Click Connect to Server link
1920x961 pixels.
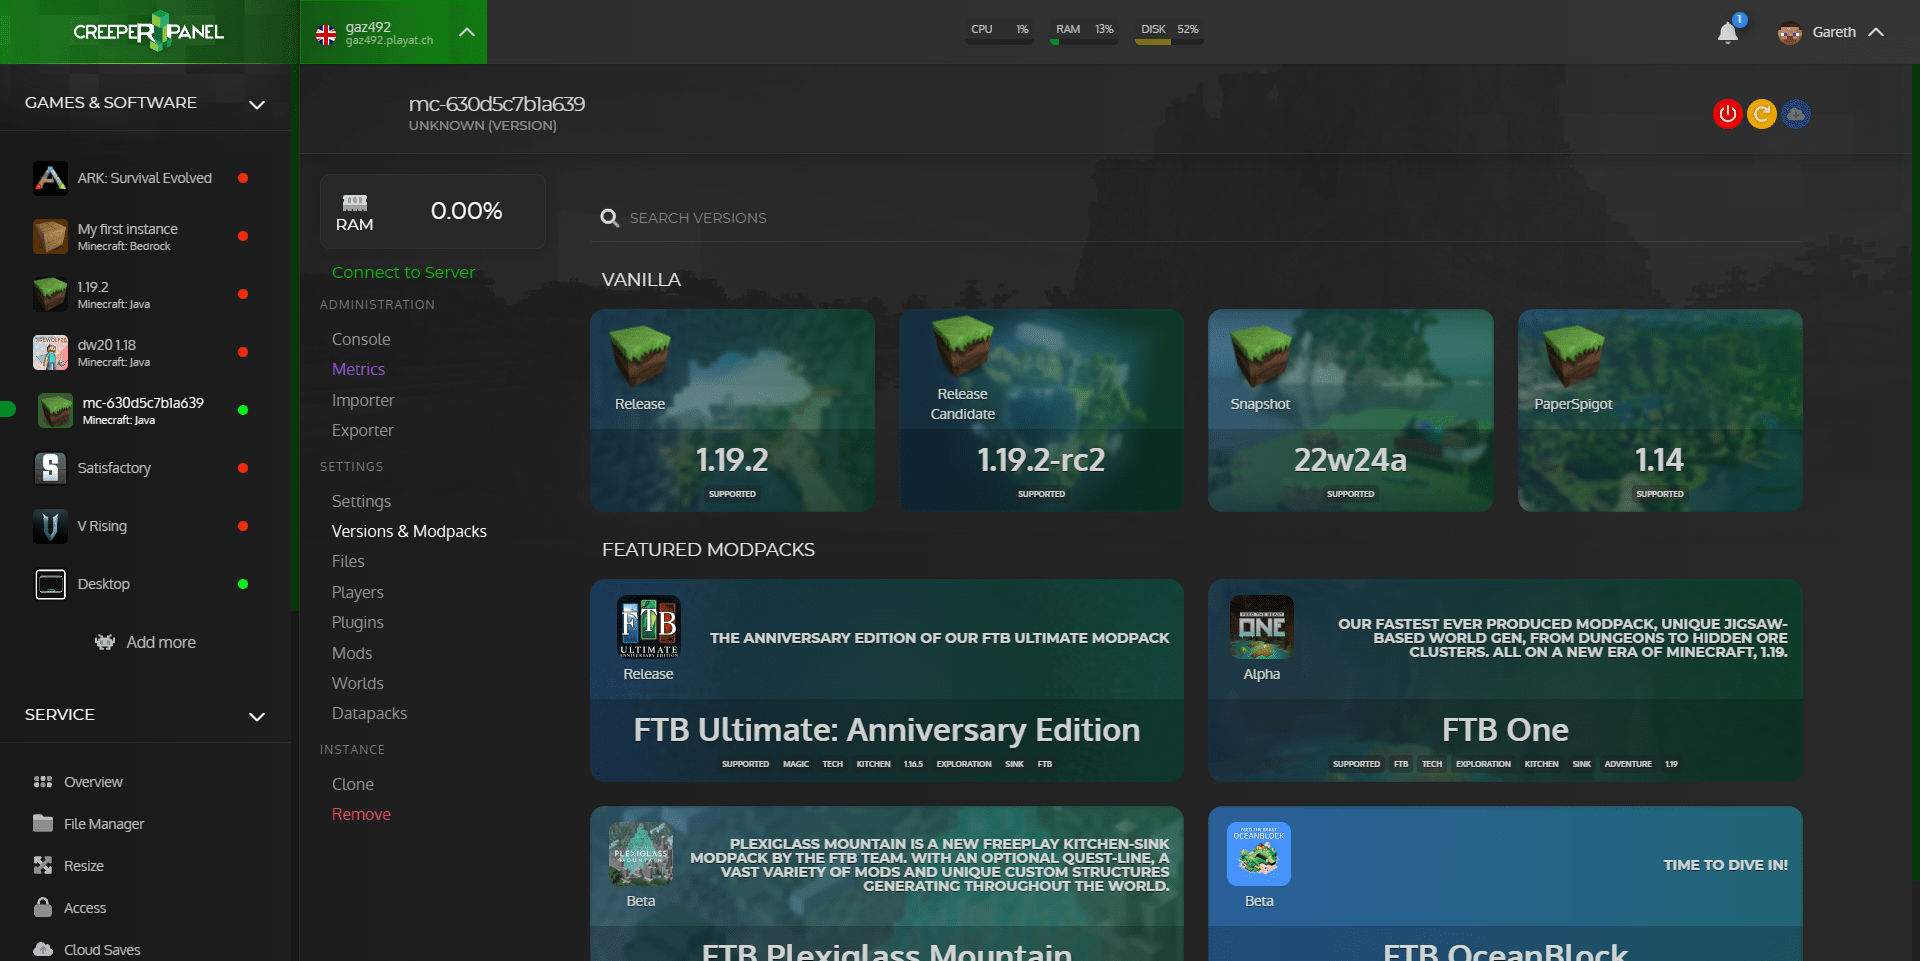(403, 272)
